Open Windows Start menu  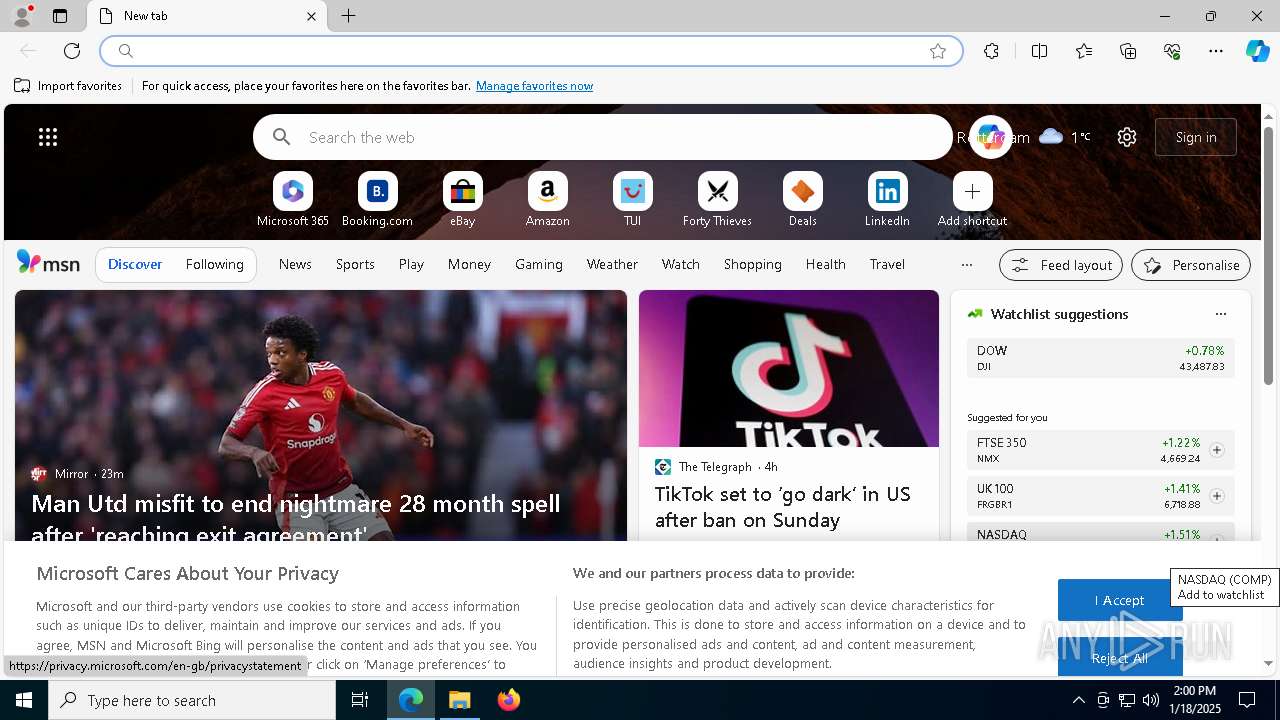pyautogui.click(x=24, y=700)
